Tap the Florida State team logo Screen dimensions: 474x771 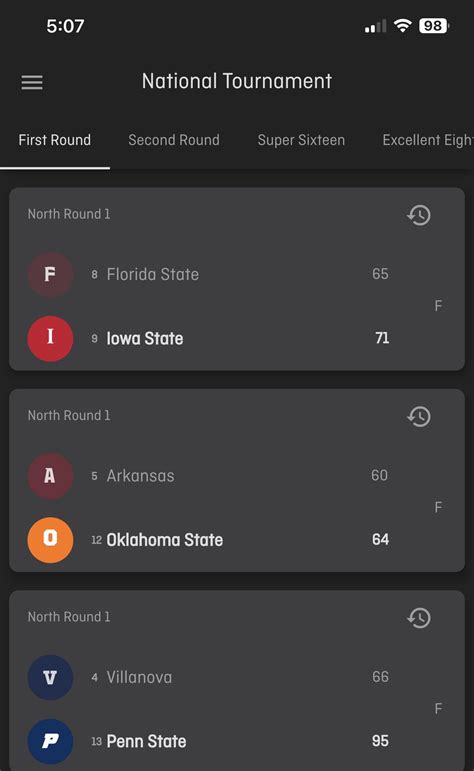coord(50,274)
